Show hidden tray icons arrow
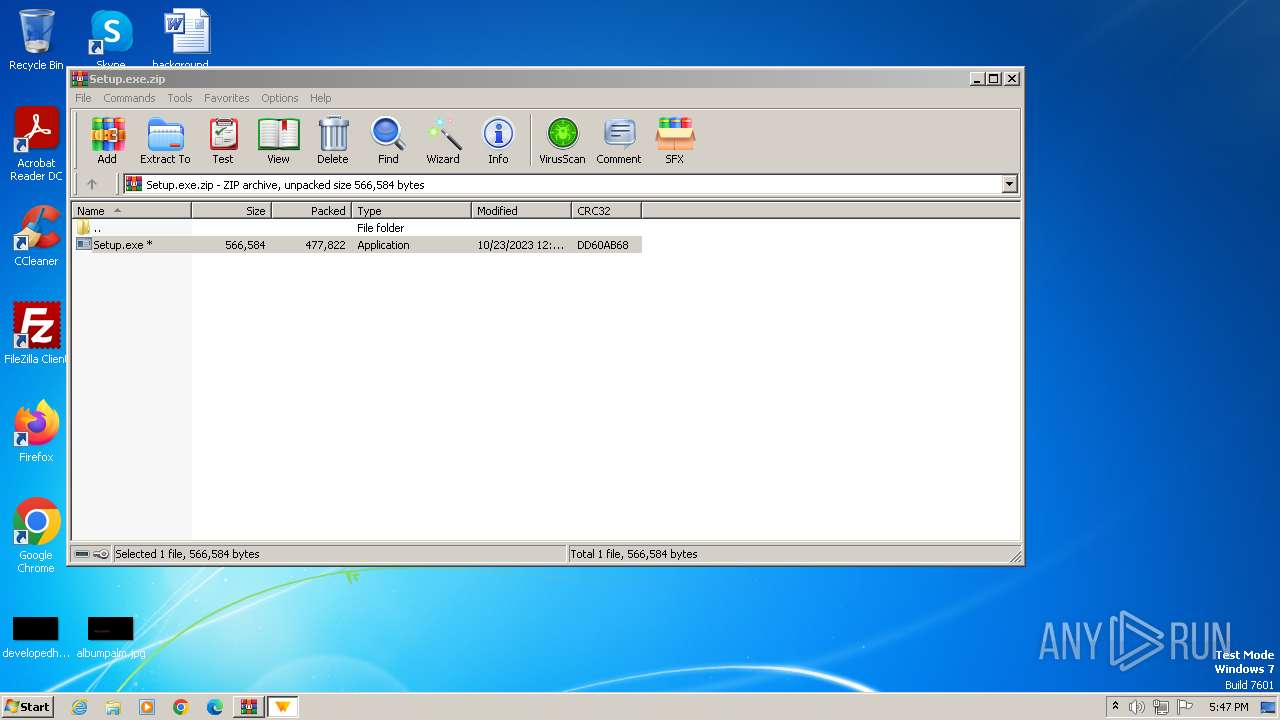1280x720 pixels. point(1115,707)
